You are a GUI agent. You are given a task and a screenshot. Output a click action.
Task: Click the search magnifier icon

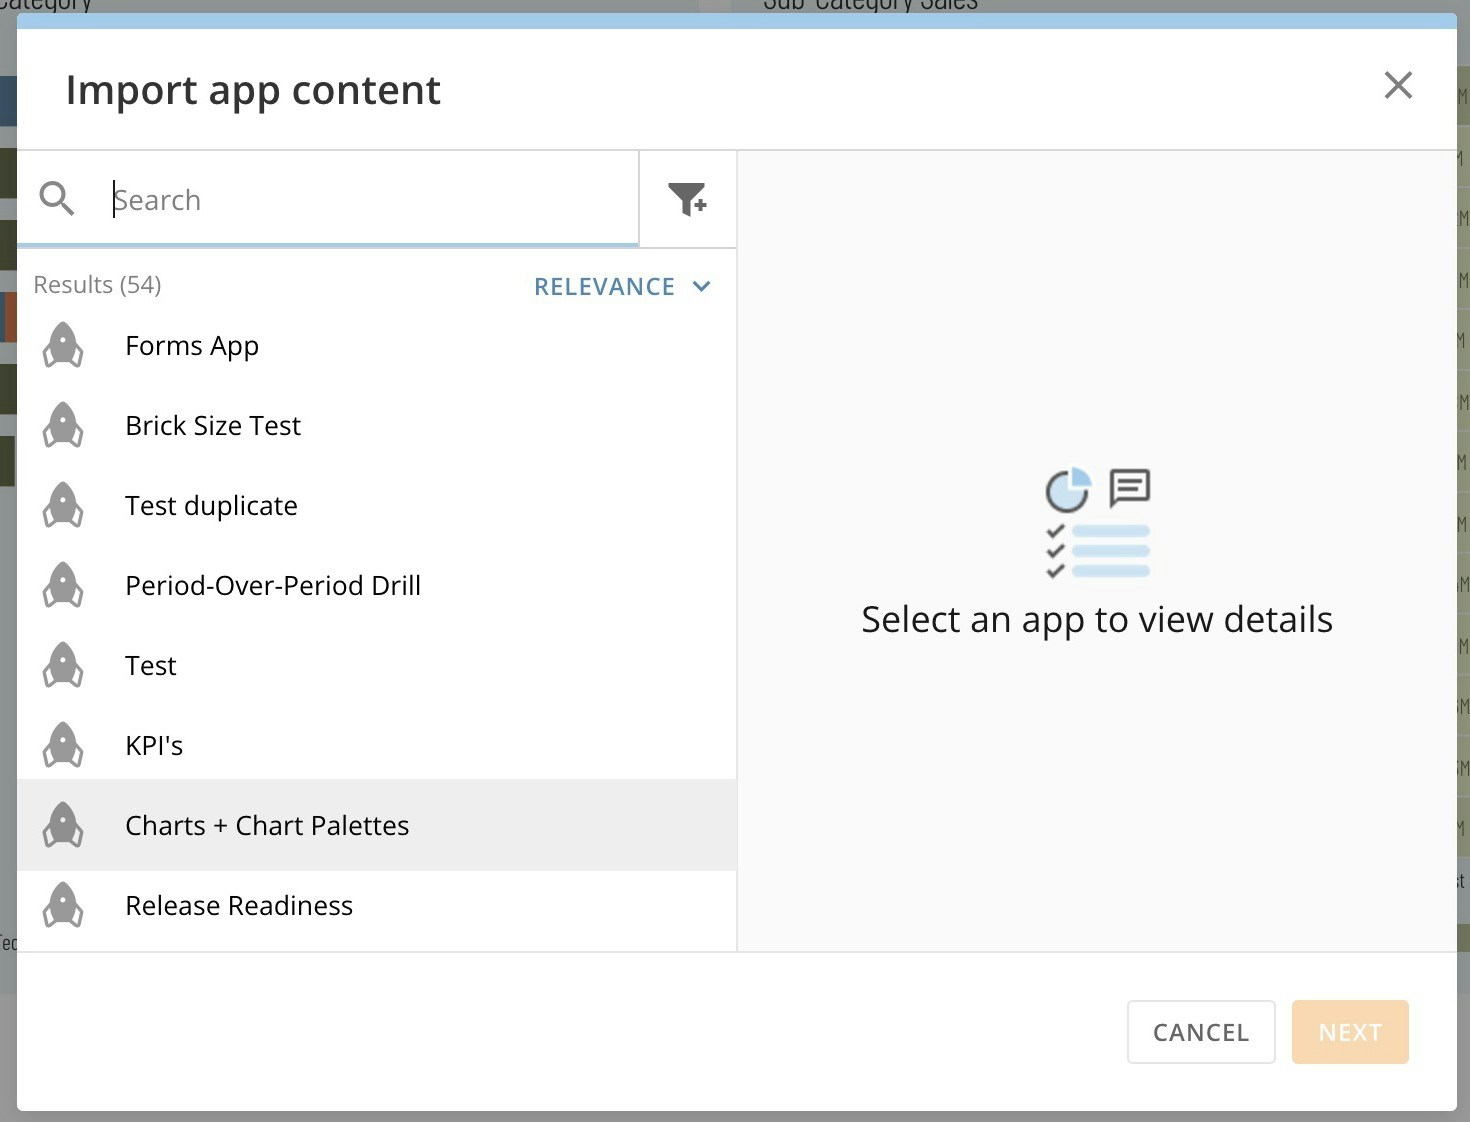[57, 198]
